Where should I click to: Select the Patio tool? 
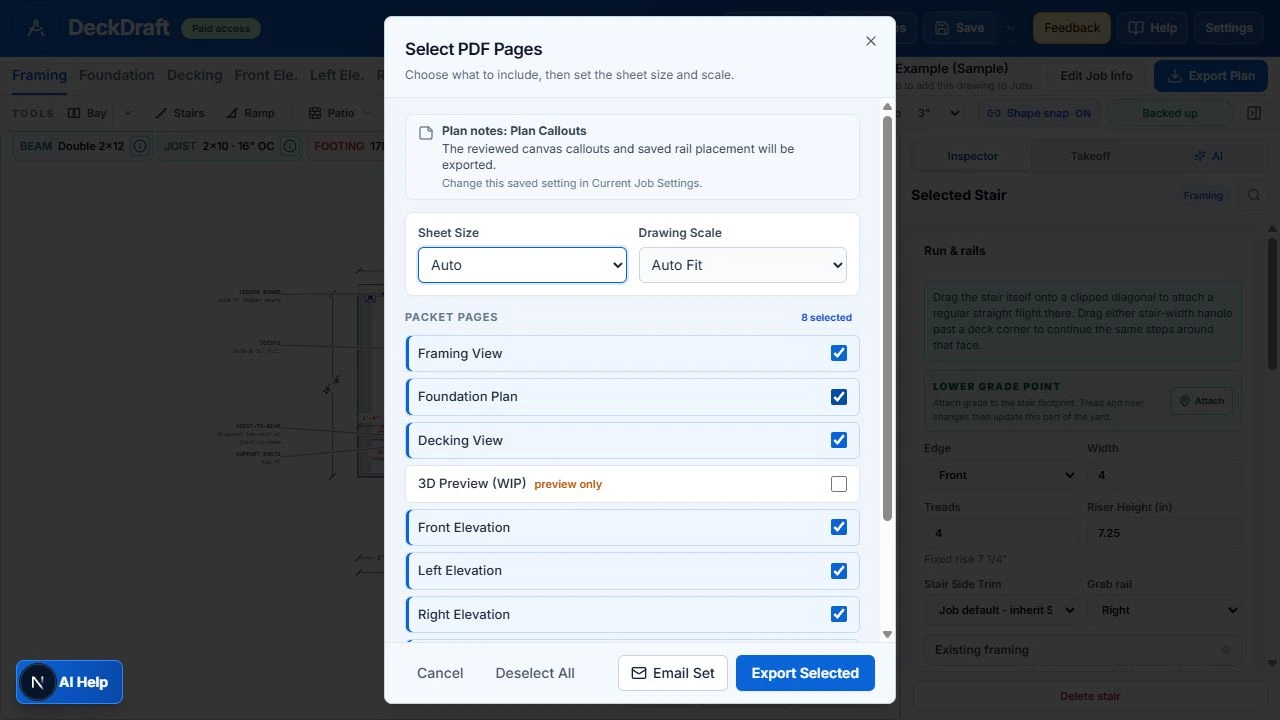click(331, 113)
